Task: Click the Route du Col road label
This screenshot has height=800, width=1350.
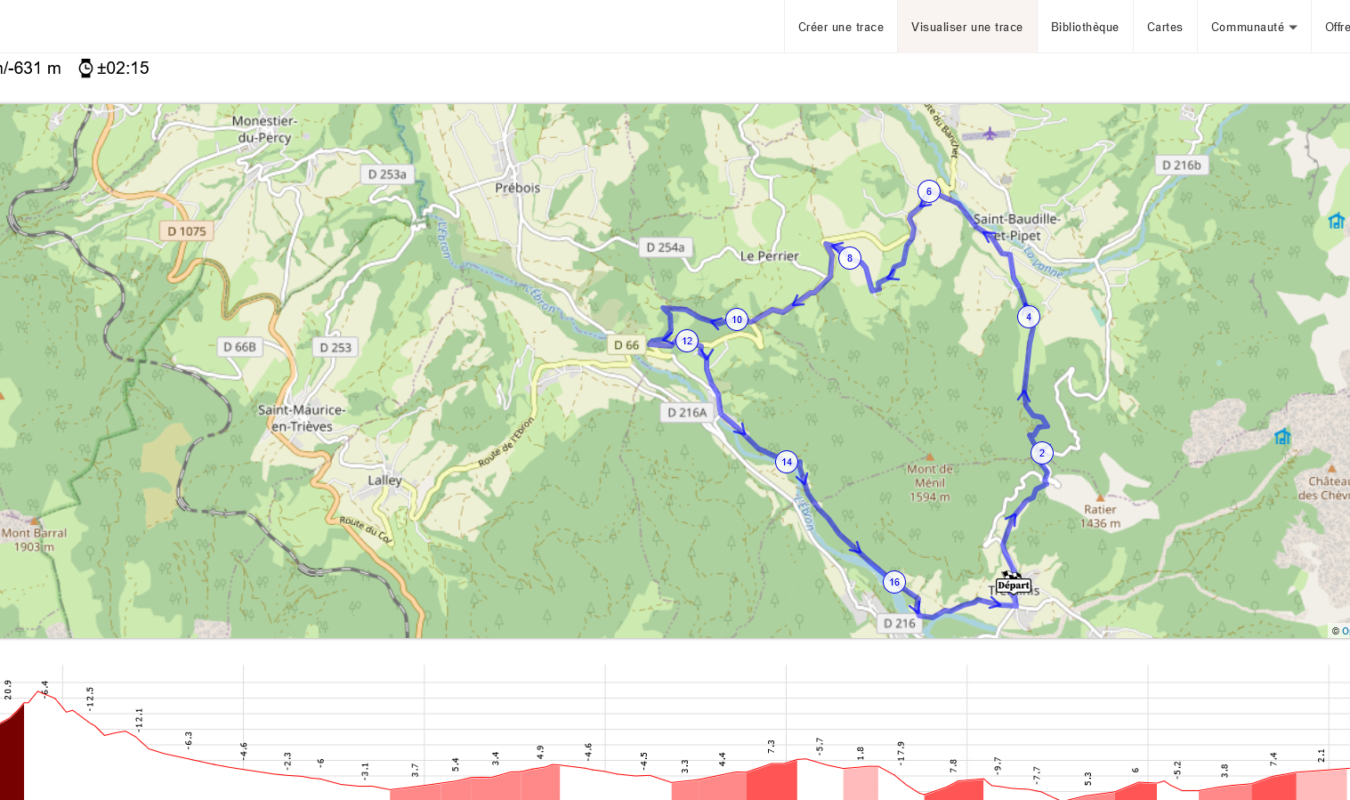Action: (364, 529)
